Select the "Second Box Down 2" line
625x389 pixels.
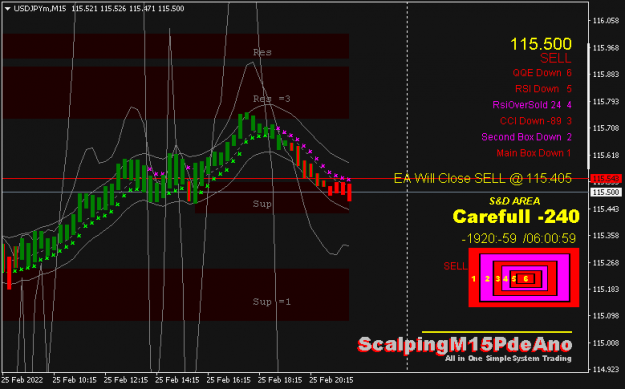[x=527, y=137]
